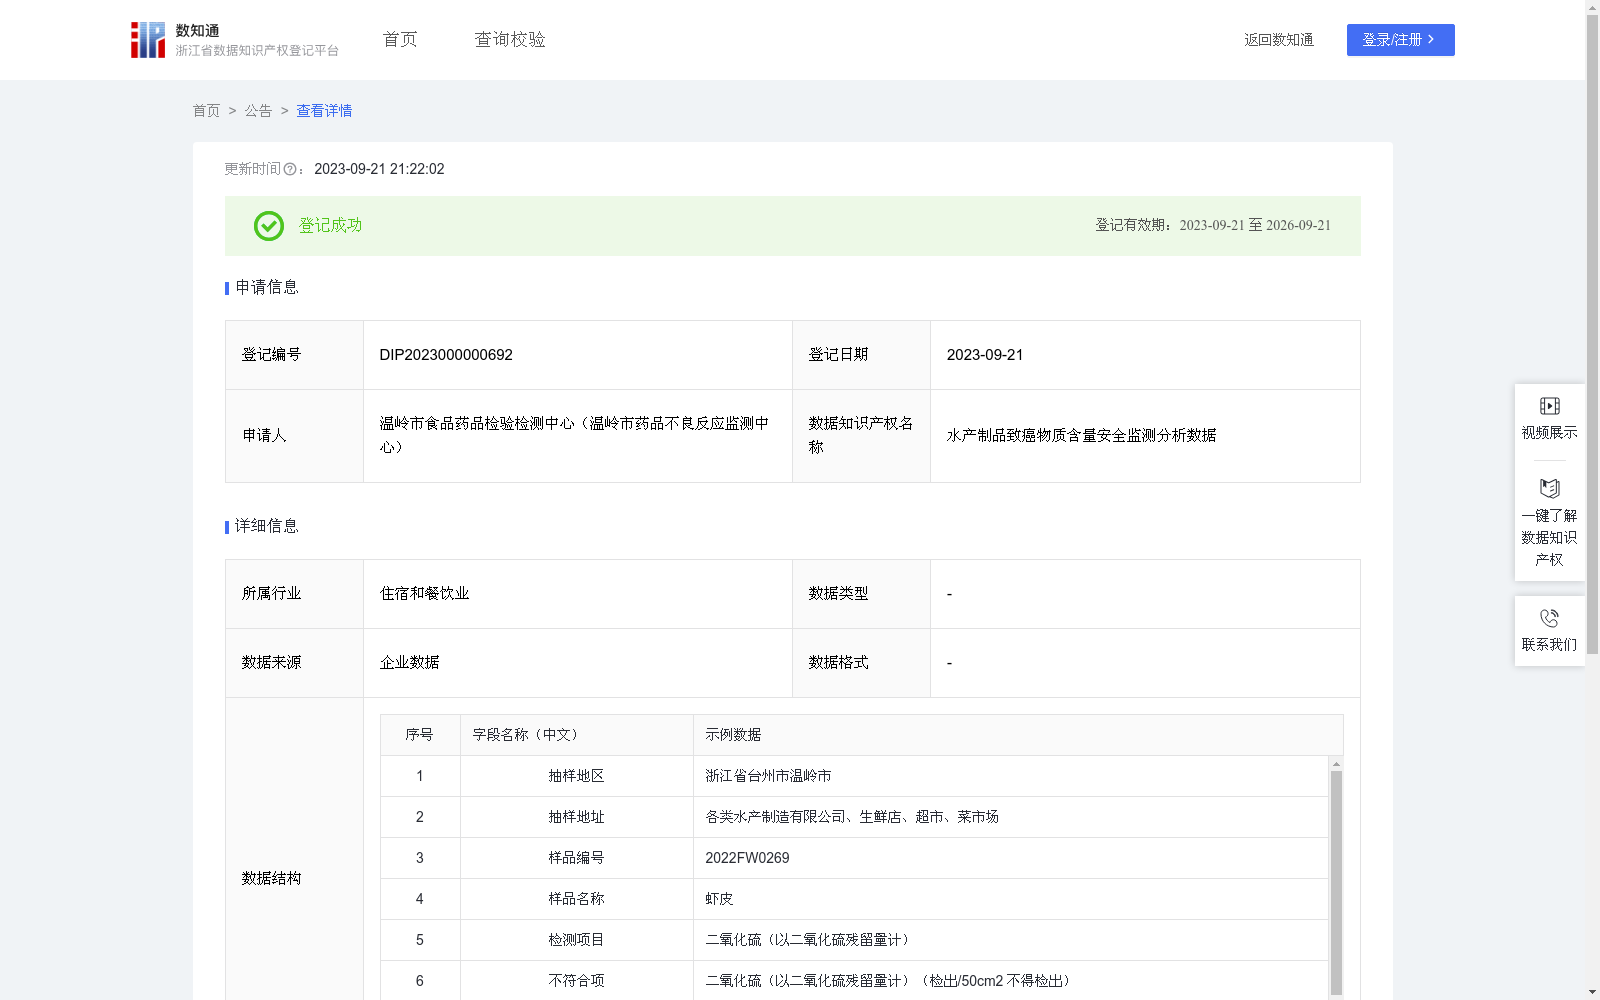Click the 虾皮 sample data cell
This screenshot has width=1600, height=1000.
1011,899
